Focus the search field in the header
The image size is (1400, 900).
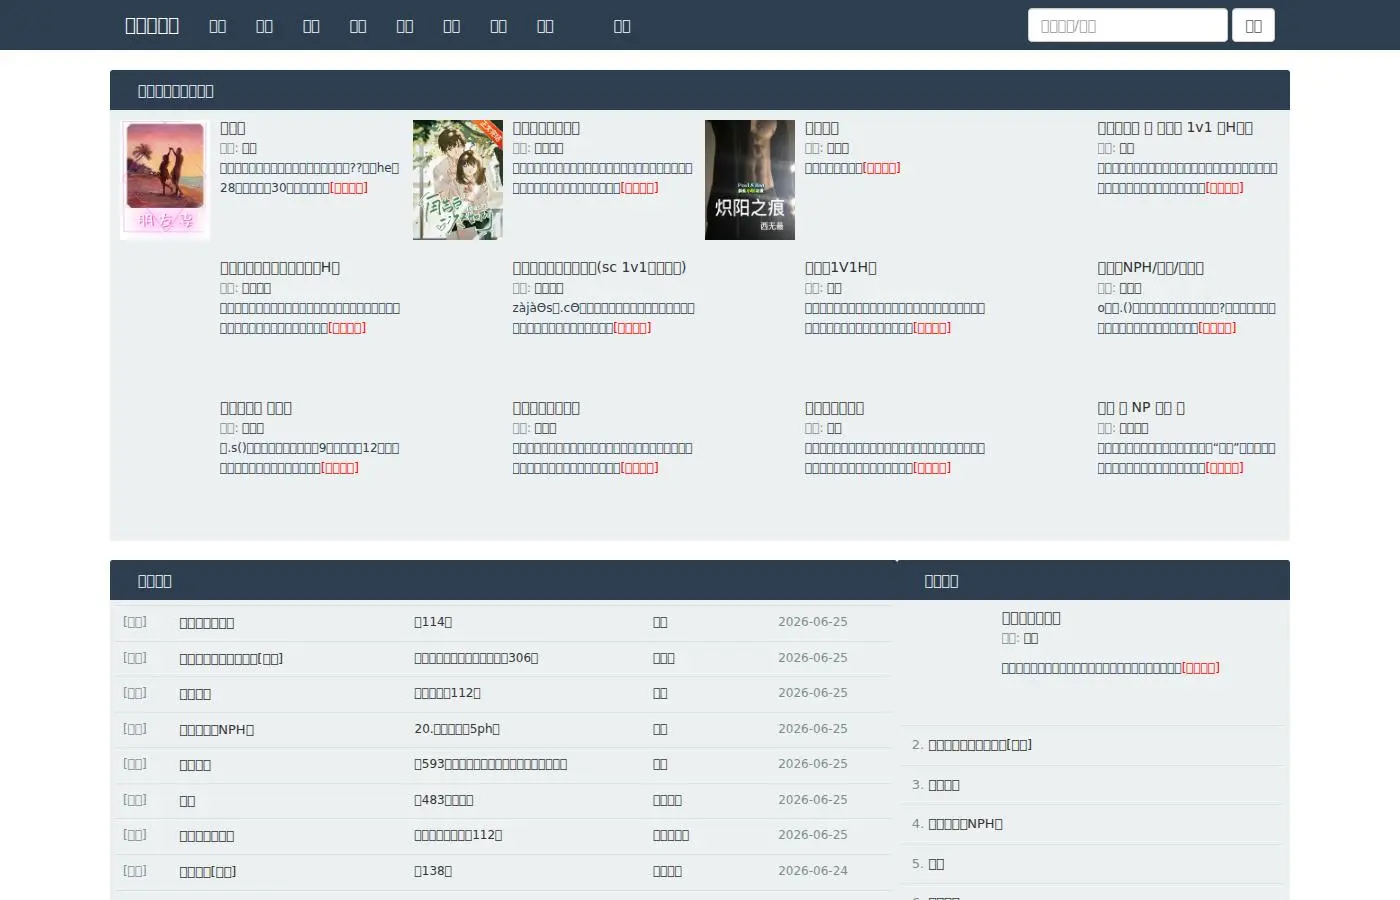point(1127,26)
